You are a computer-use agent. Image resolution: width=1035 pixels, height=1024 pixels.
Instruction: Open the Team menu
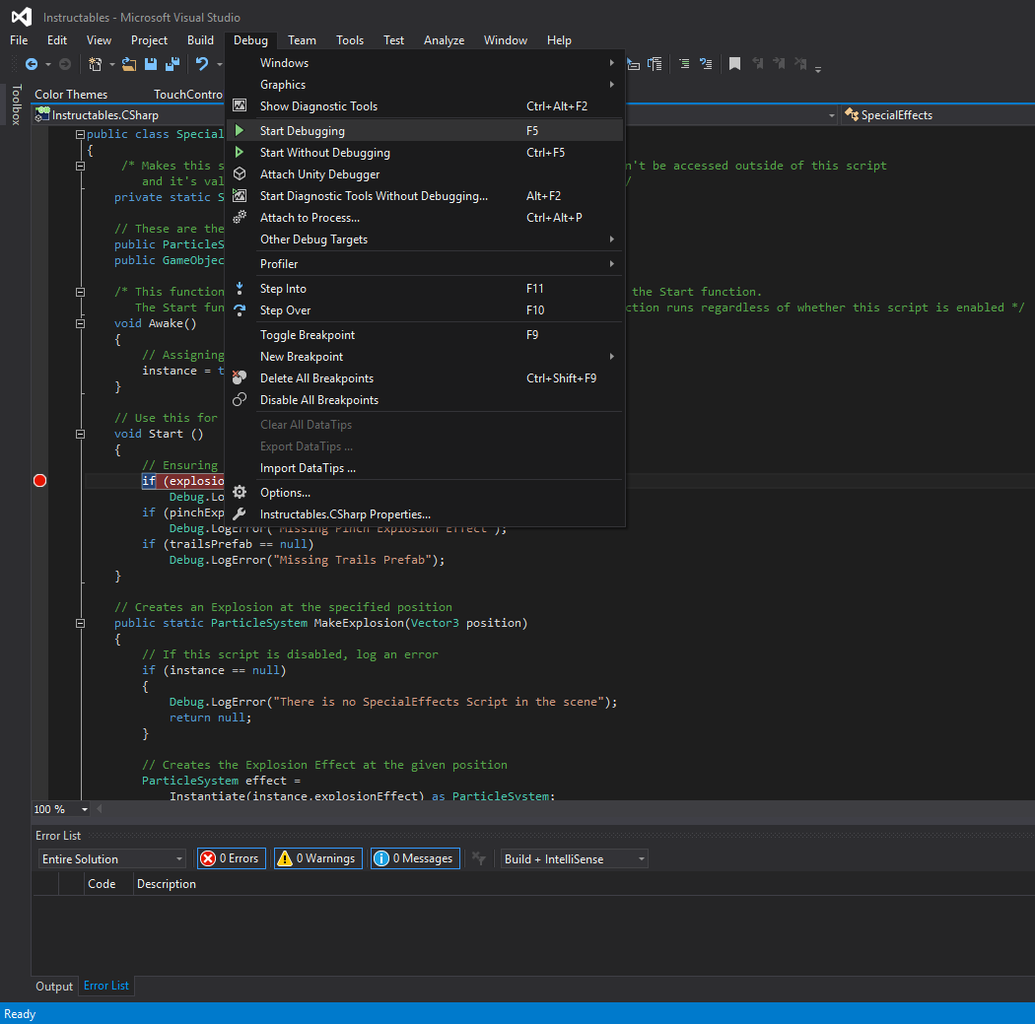click(302, 40)
